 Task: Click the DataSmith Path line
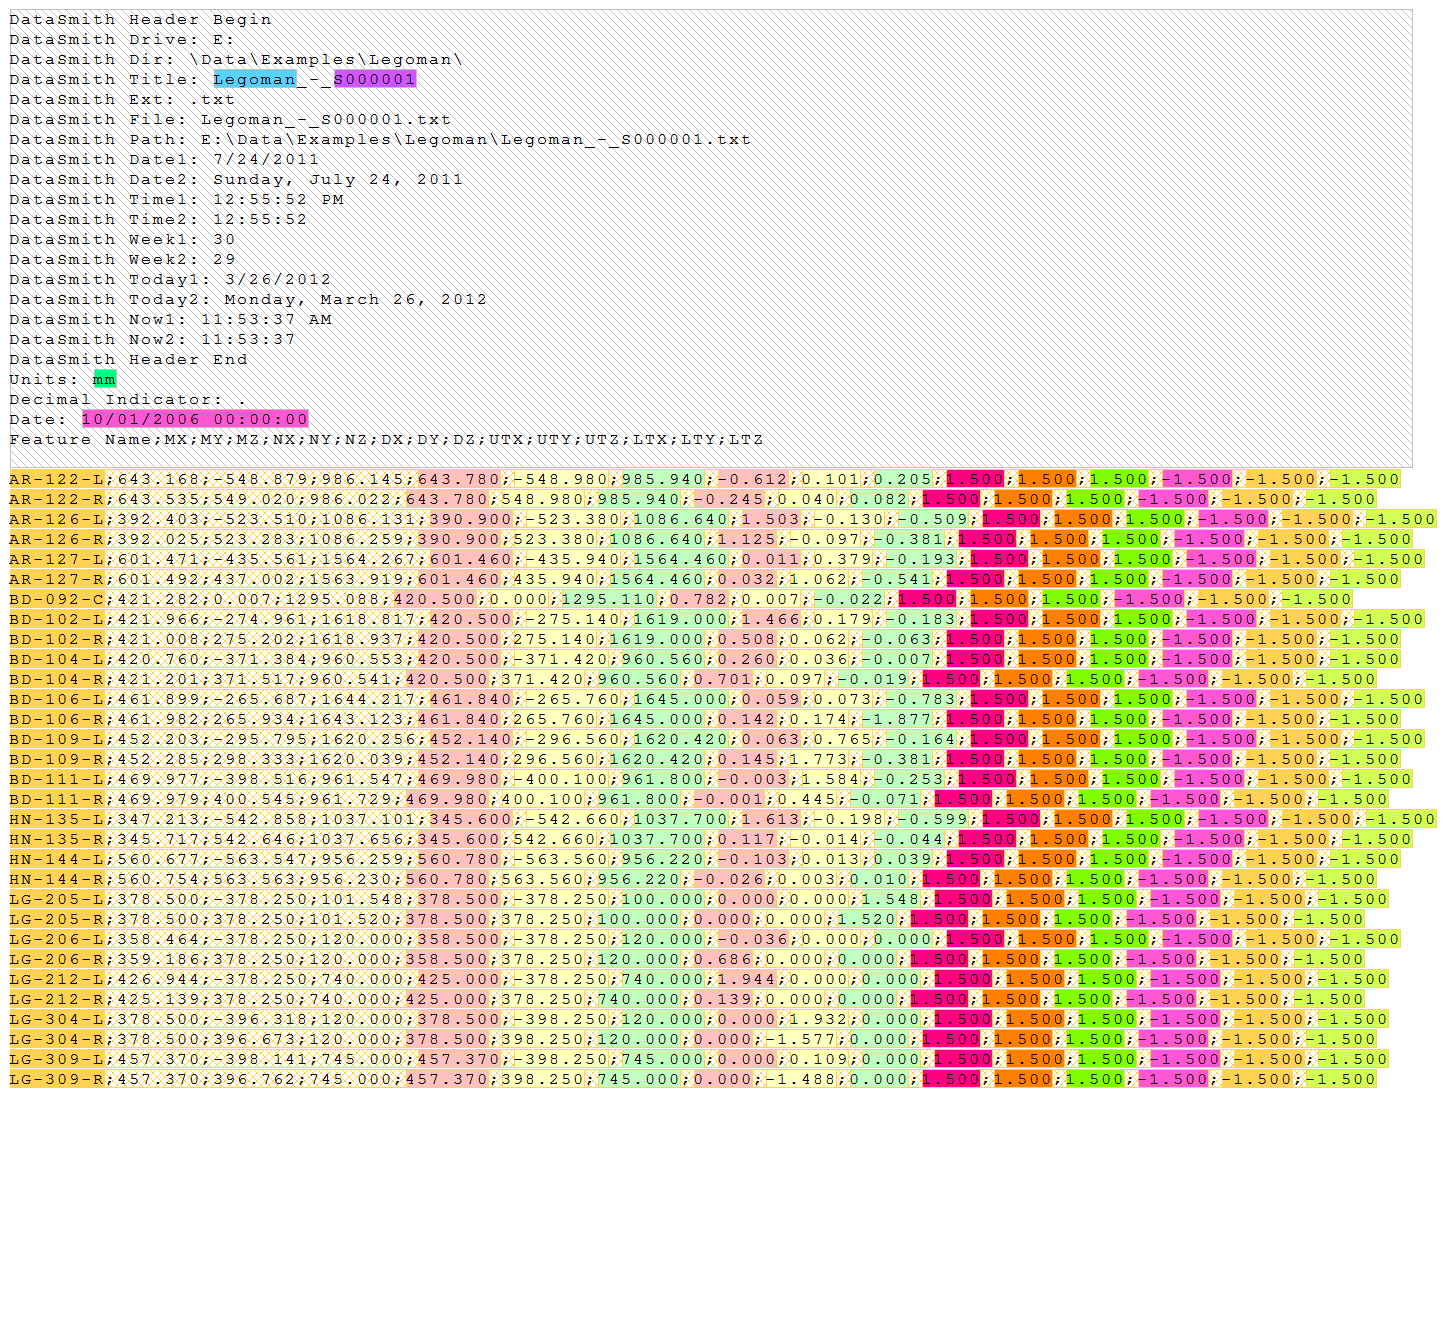[380, 139]
